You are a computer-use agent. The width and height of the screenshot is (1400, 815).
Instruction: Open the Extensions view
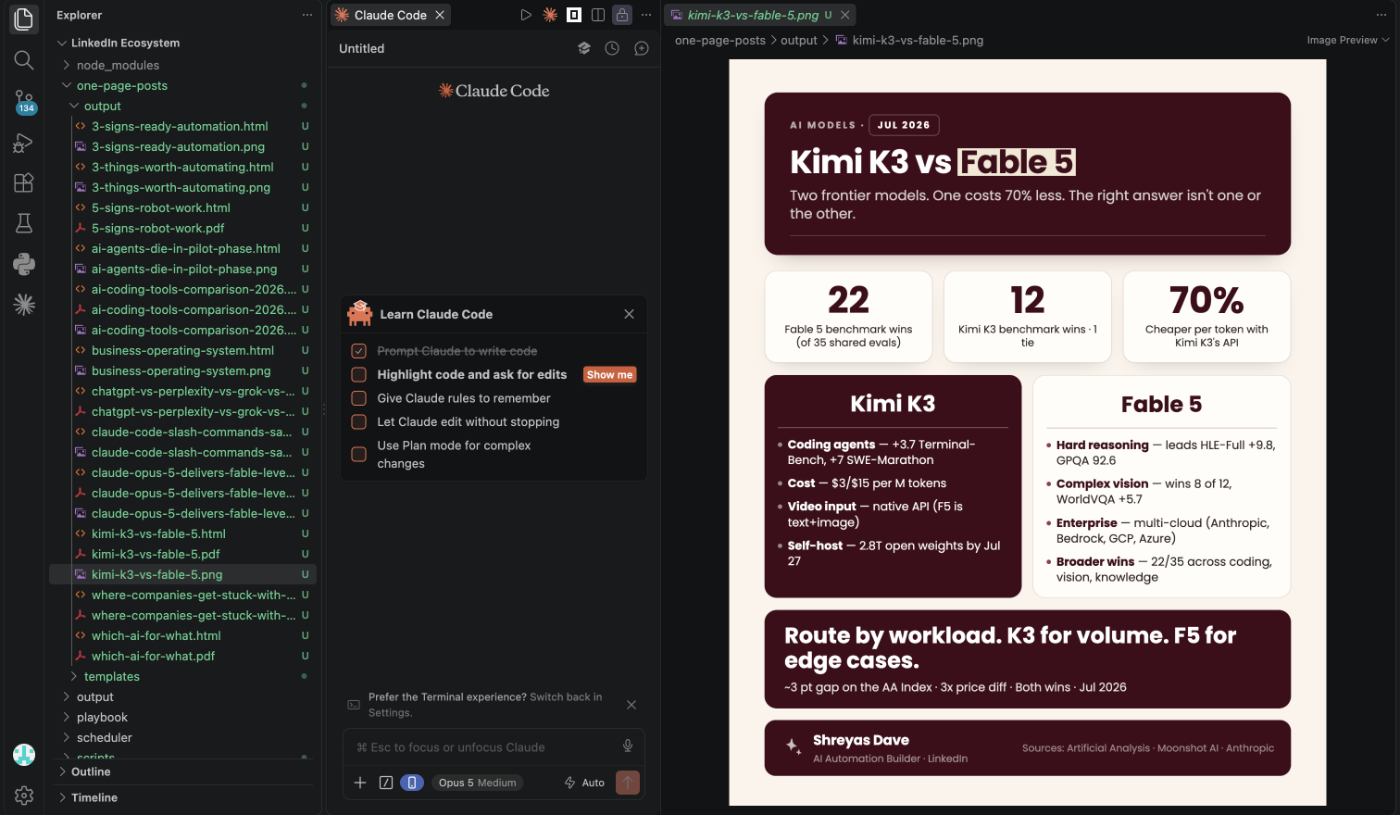pyautogui.click(x=24, y=183)
